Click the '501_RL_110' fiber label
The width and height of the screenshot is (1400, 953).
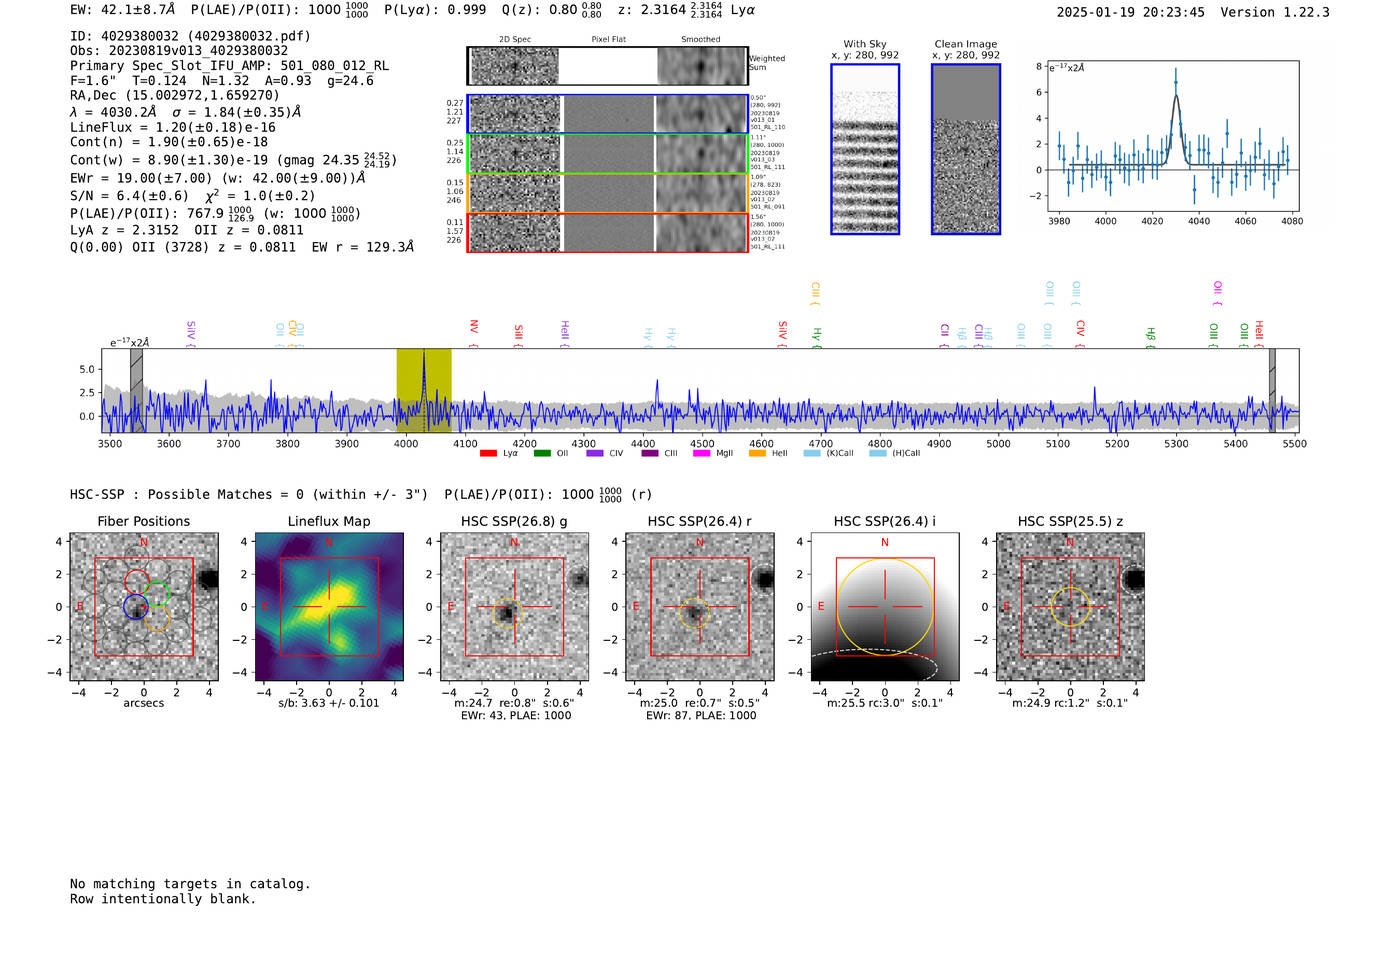768,128
